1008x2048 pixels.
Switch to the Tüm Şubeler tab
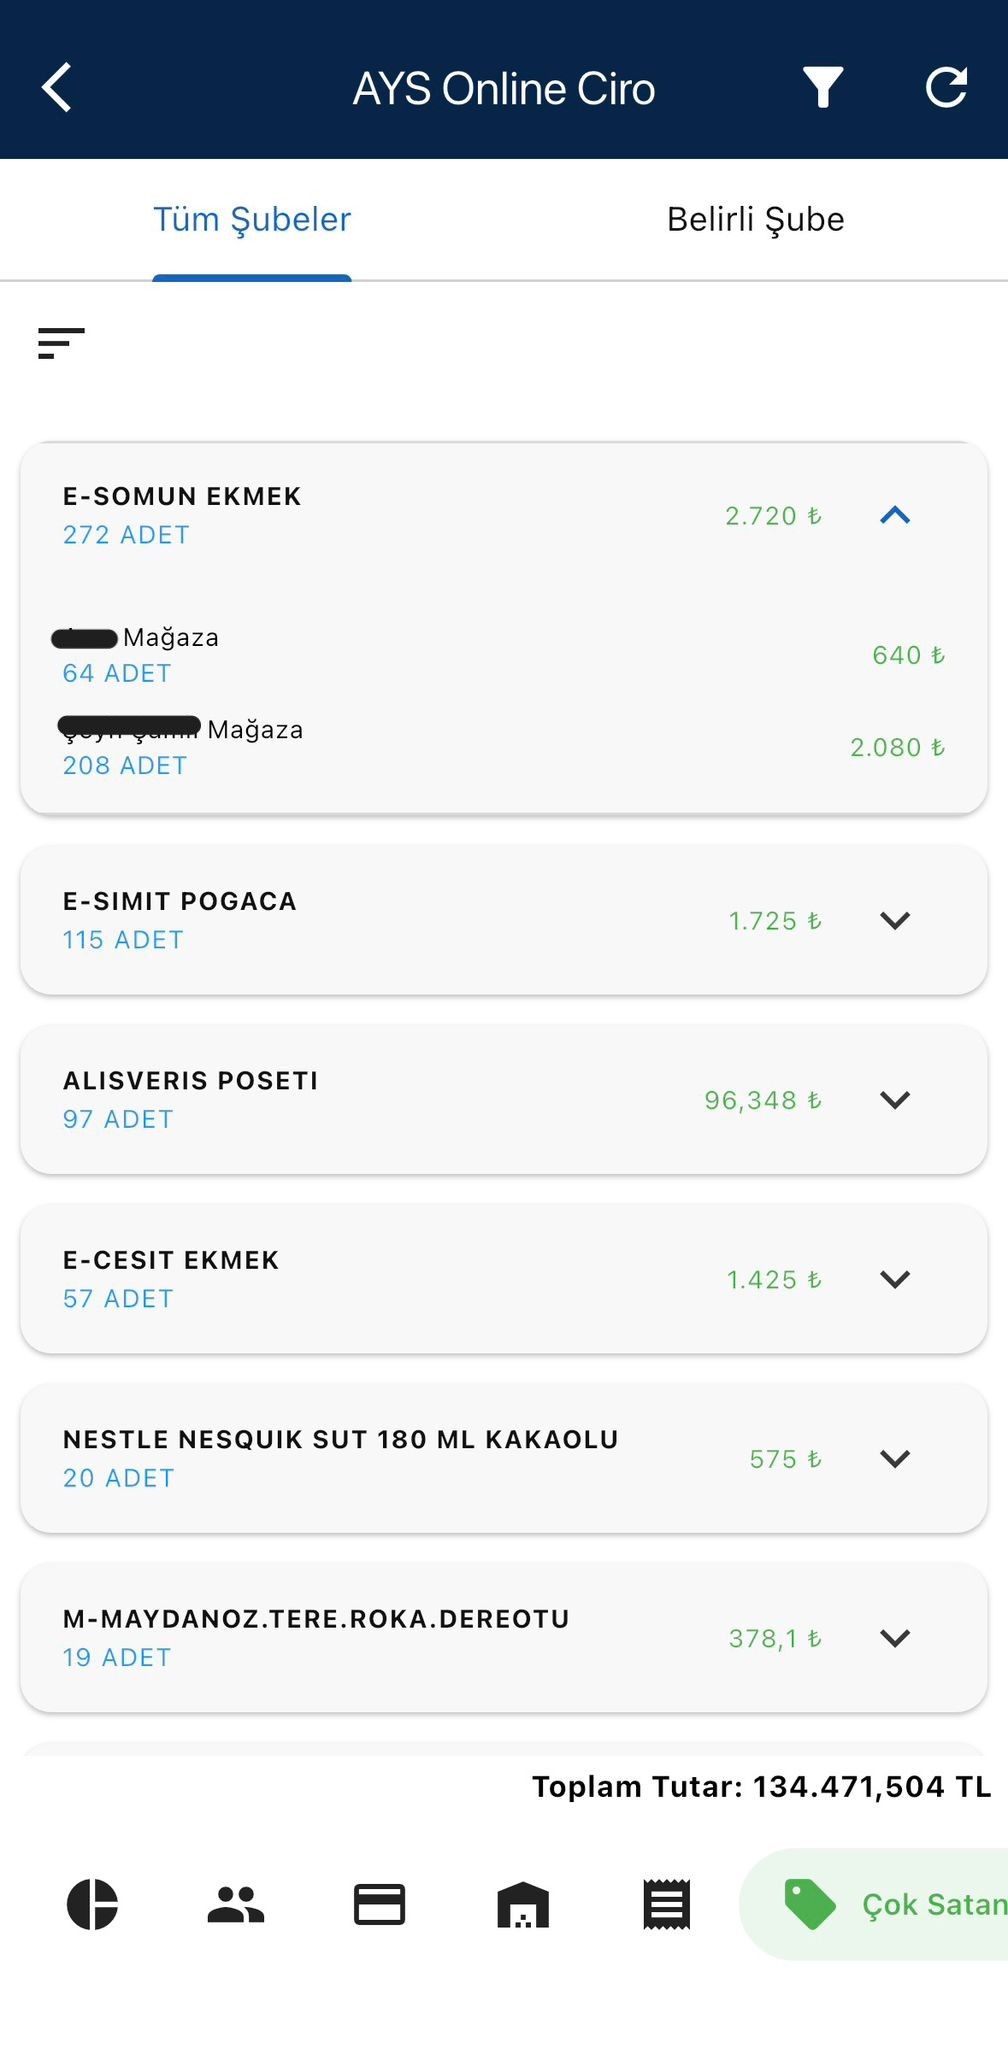(252, 220)
